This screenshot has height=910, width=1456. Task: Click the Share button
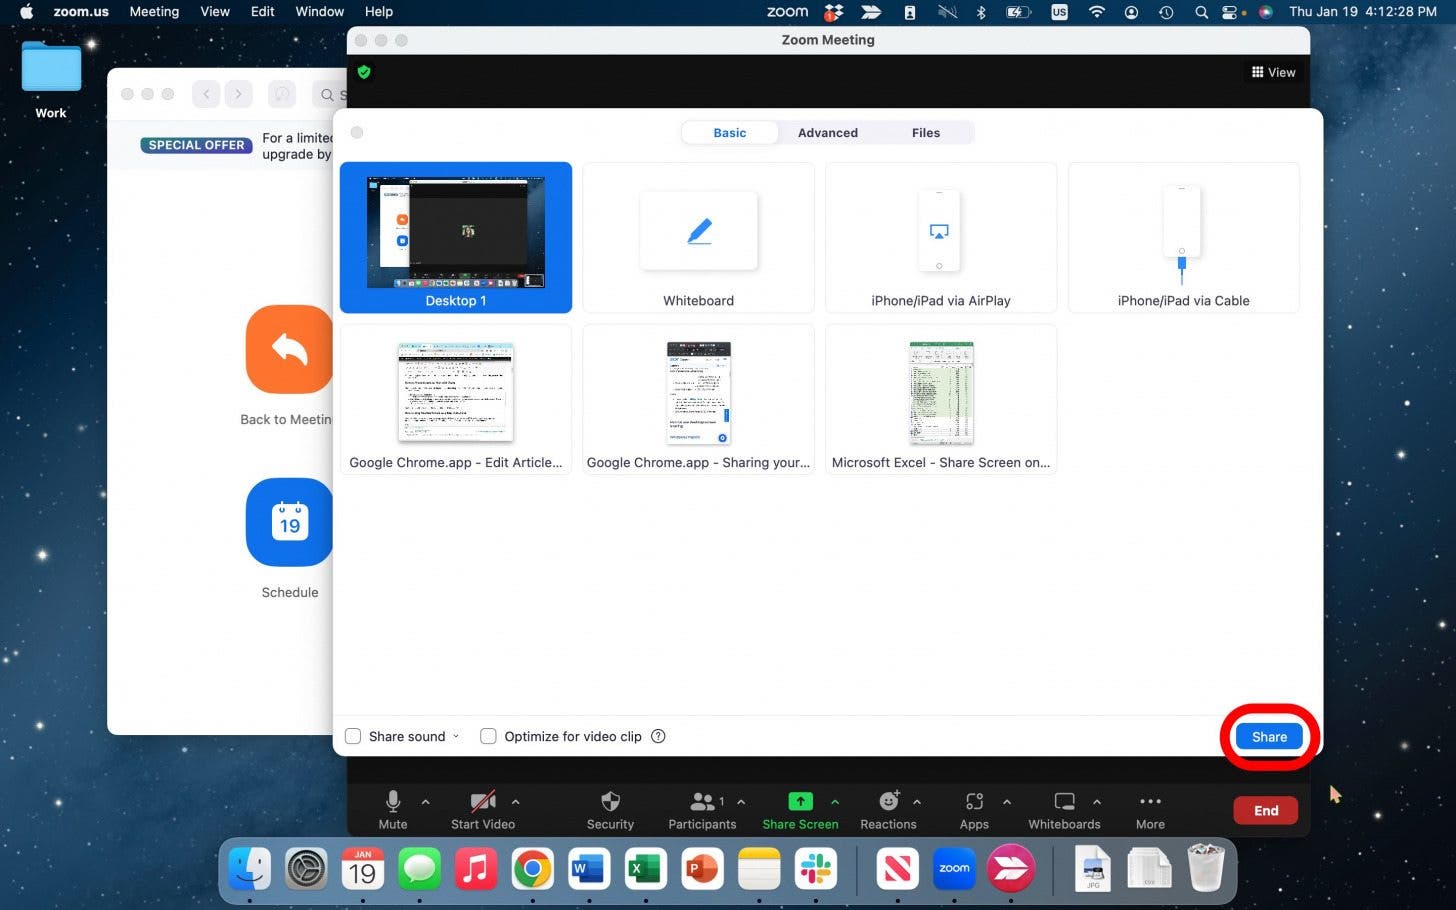[x=1269, y=736]
